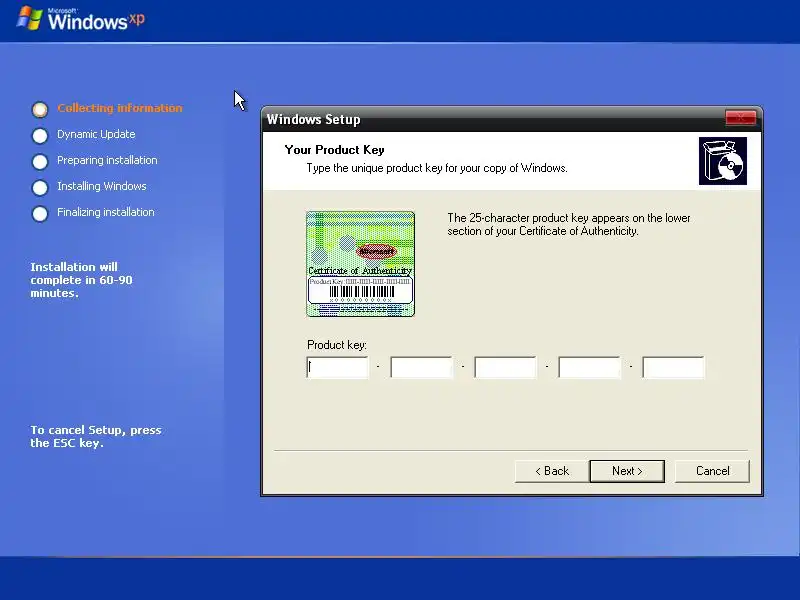Click the 'To cancel Setup, press the ESC key' text
The width and height of the screenshot is (800, 600).
96,436
